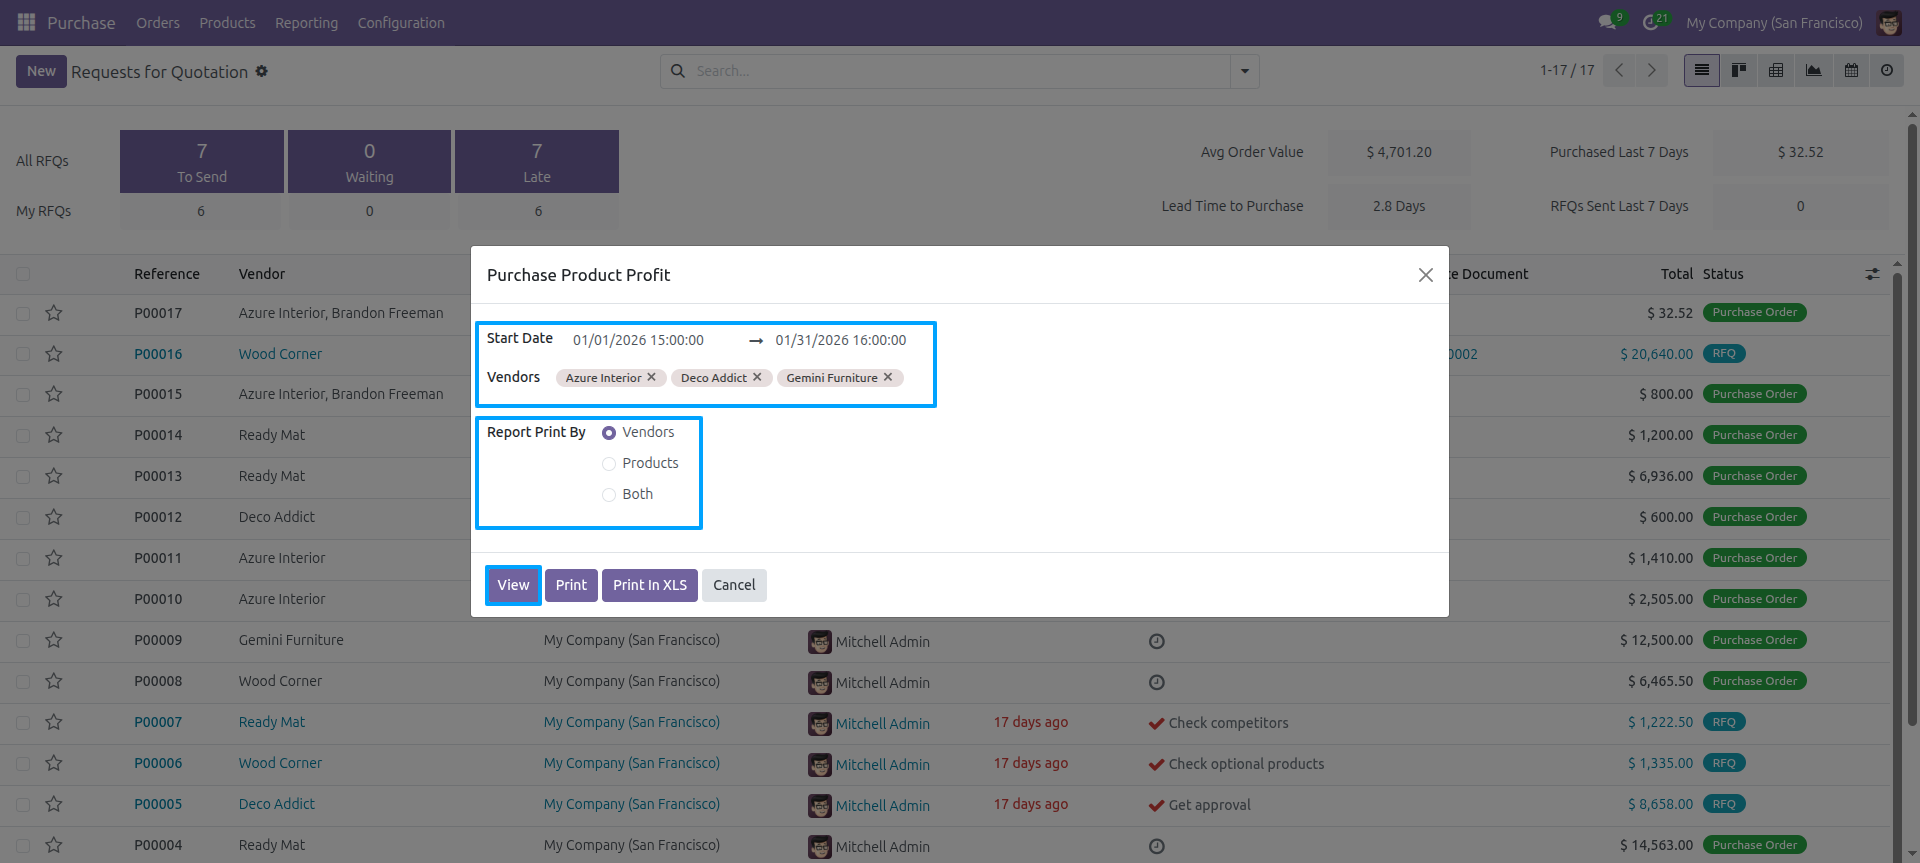The height and width of the screenshot is (863, 1920).
Task: Focus the Search input box
Action: (x=960, y=71)
